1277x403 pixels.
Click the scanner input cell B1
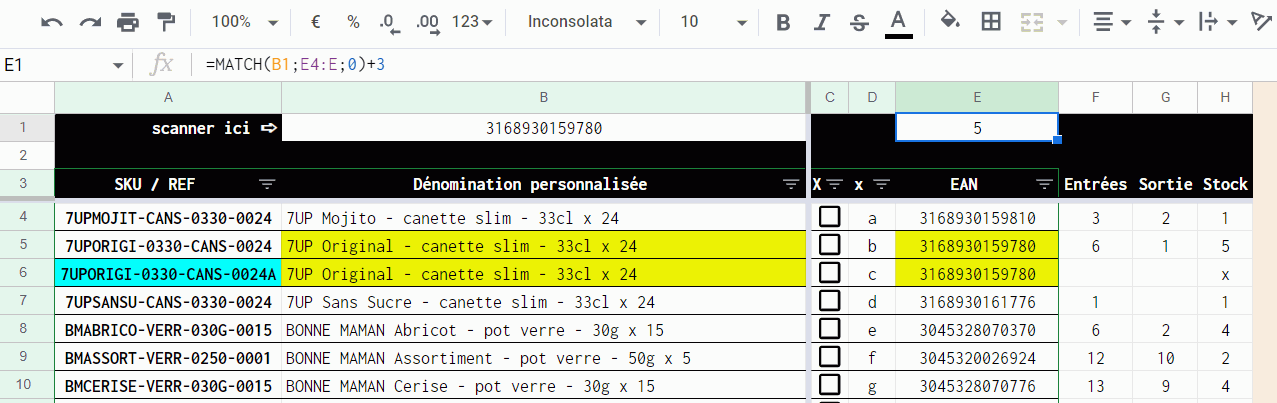pos(544,128)
